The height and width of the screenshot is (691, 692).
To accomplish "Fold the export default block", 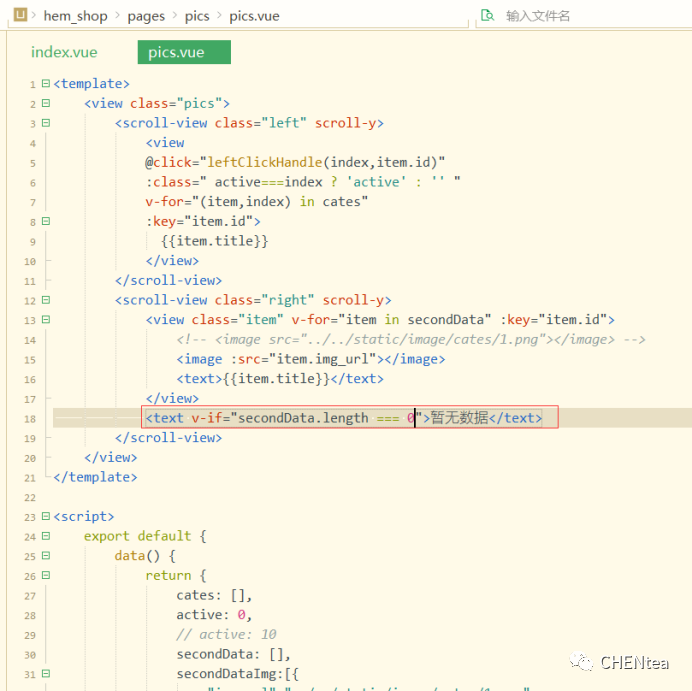I will click(x=45, y=536).
